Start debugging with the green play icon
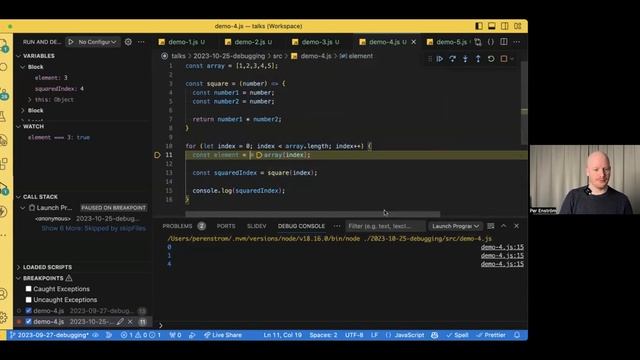 (x=71, y=42)
